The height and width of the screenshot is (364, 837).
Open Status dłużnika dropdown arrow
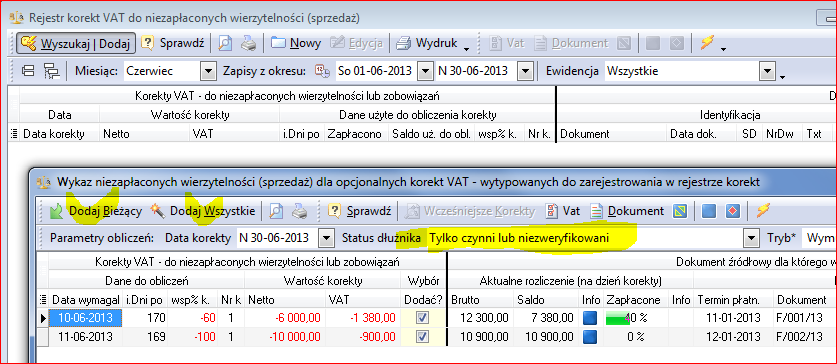(x=752, y=238)
